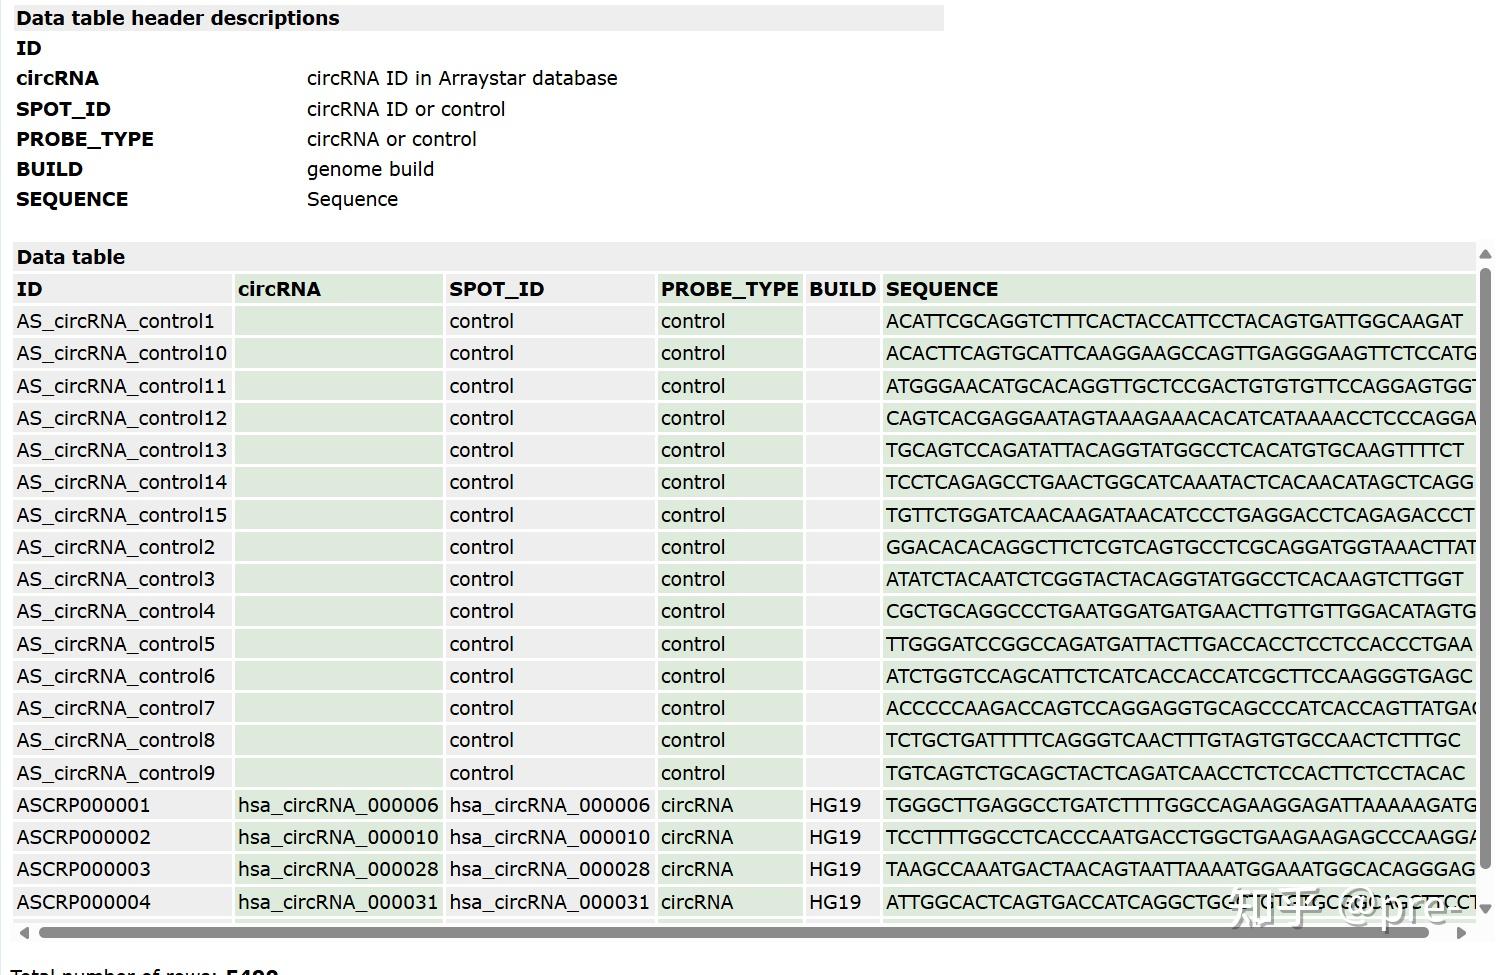Click the BUILD column header
Image resolution: width=1501 pixels, height=975 pixels.
click(842, 289)
